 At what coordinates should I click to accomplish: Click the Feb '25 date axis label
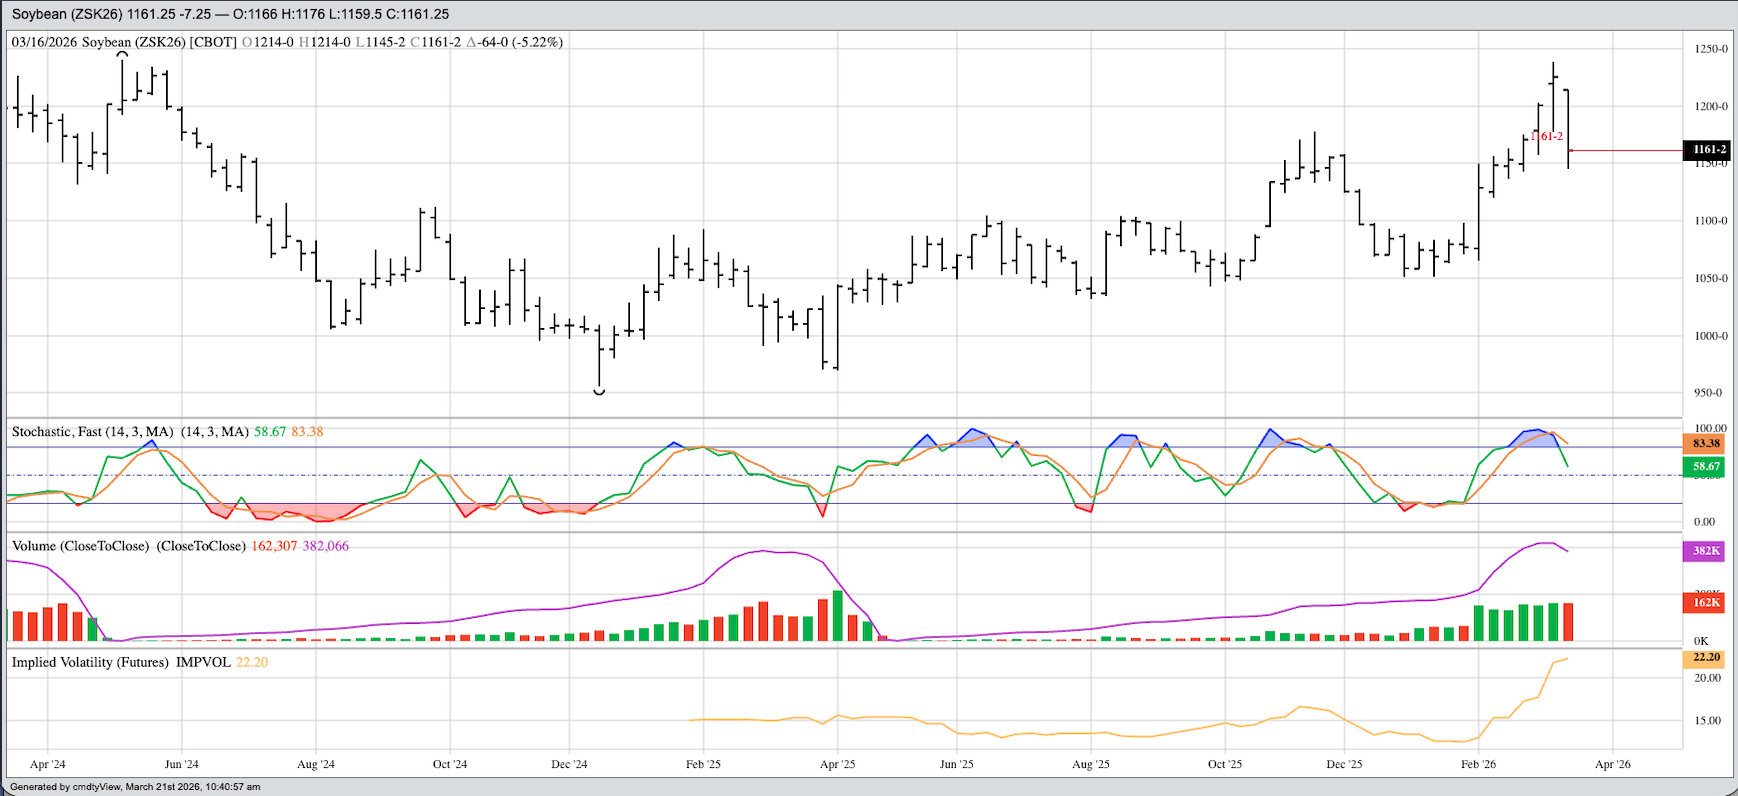click(x=703, y=764)
